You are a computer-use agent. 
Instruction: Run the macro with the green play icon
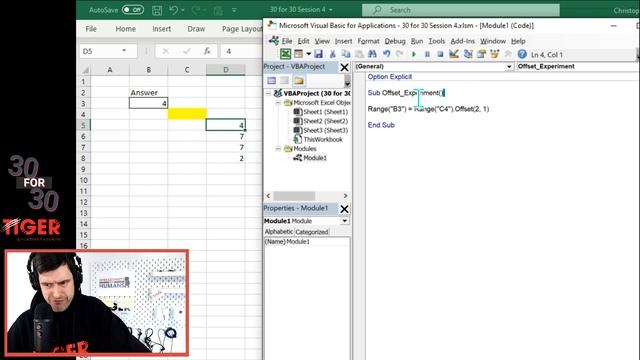click(414, 54)
